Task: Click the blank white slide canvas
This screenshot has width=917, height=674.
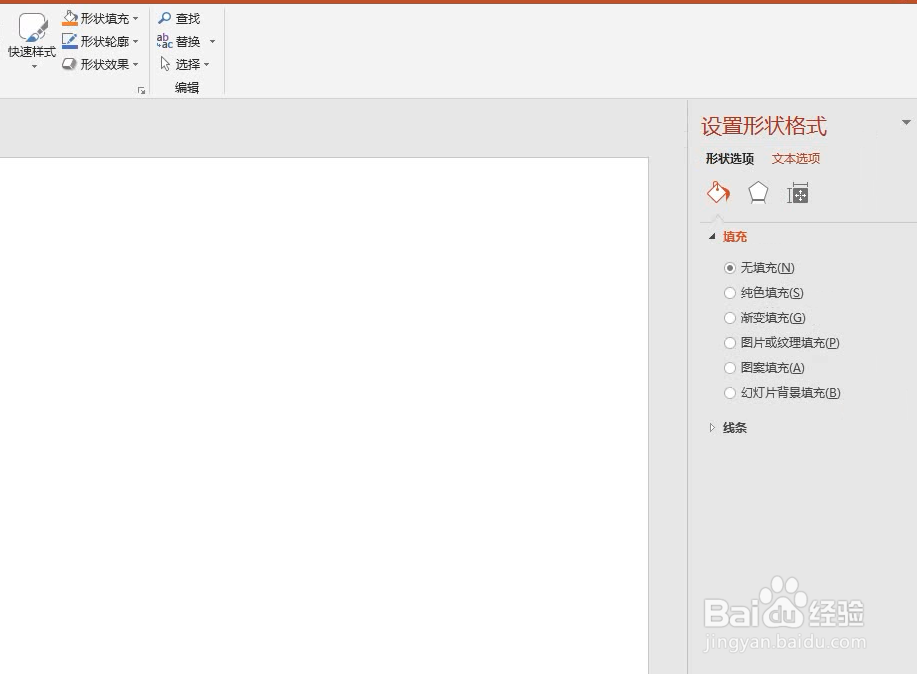Action: [x=323, y=415]
